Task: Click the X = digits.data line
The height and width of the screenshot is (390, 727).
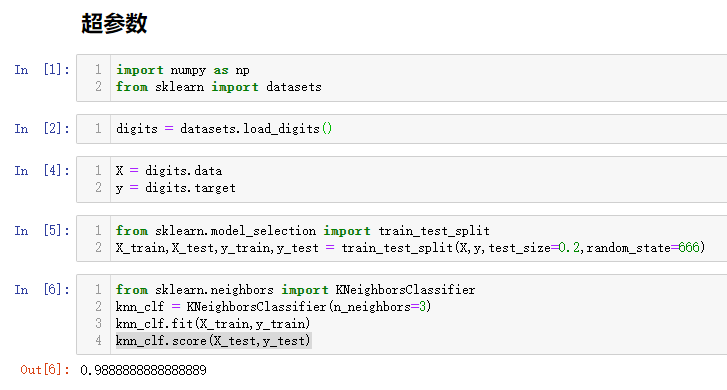Action: tap(169, 171)
